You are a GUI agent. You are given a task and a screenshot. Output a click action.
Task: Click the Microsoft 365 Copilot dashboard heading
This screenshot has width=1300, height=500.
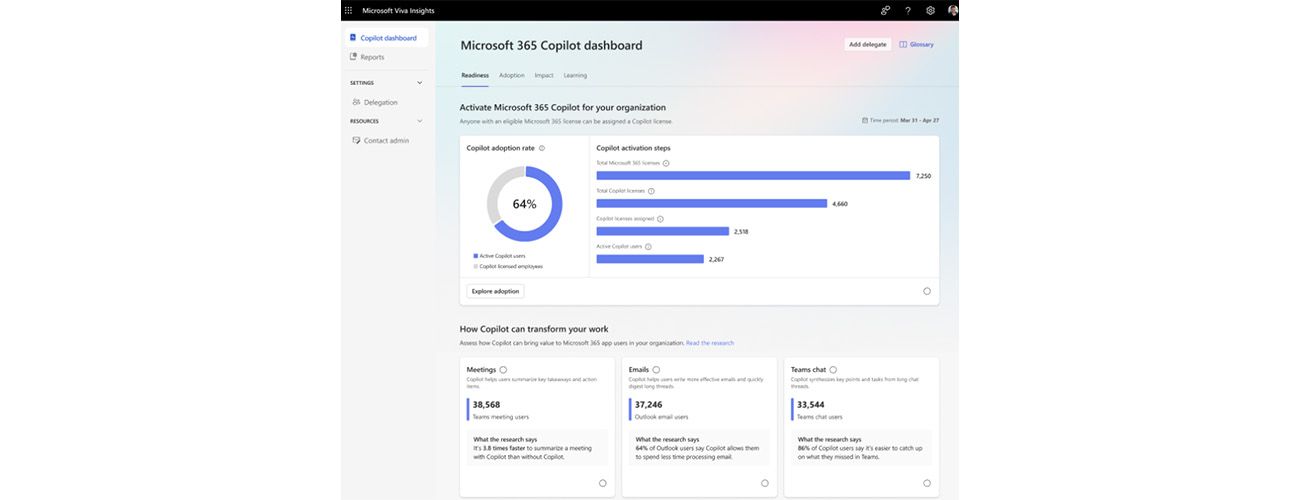[x=551, y=45]
